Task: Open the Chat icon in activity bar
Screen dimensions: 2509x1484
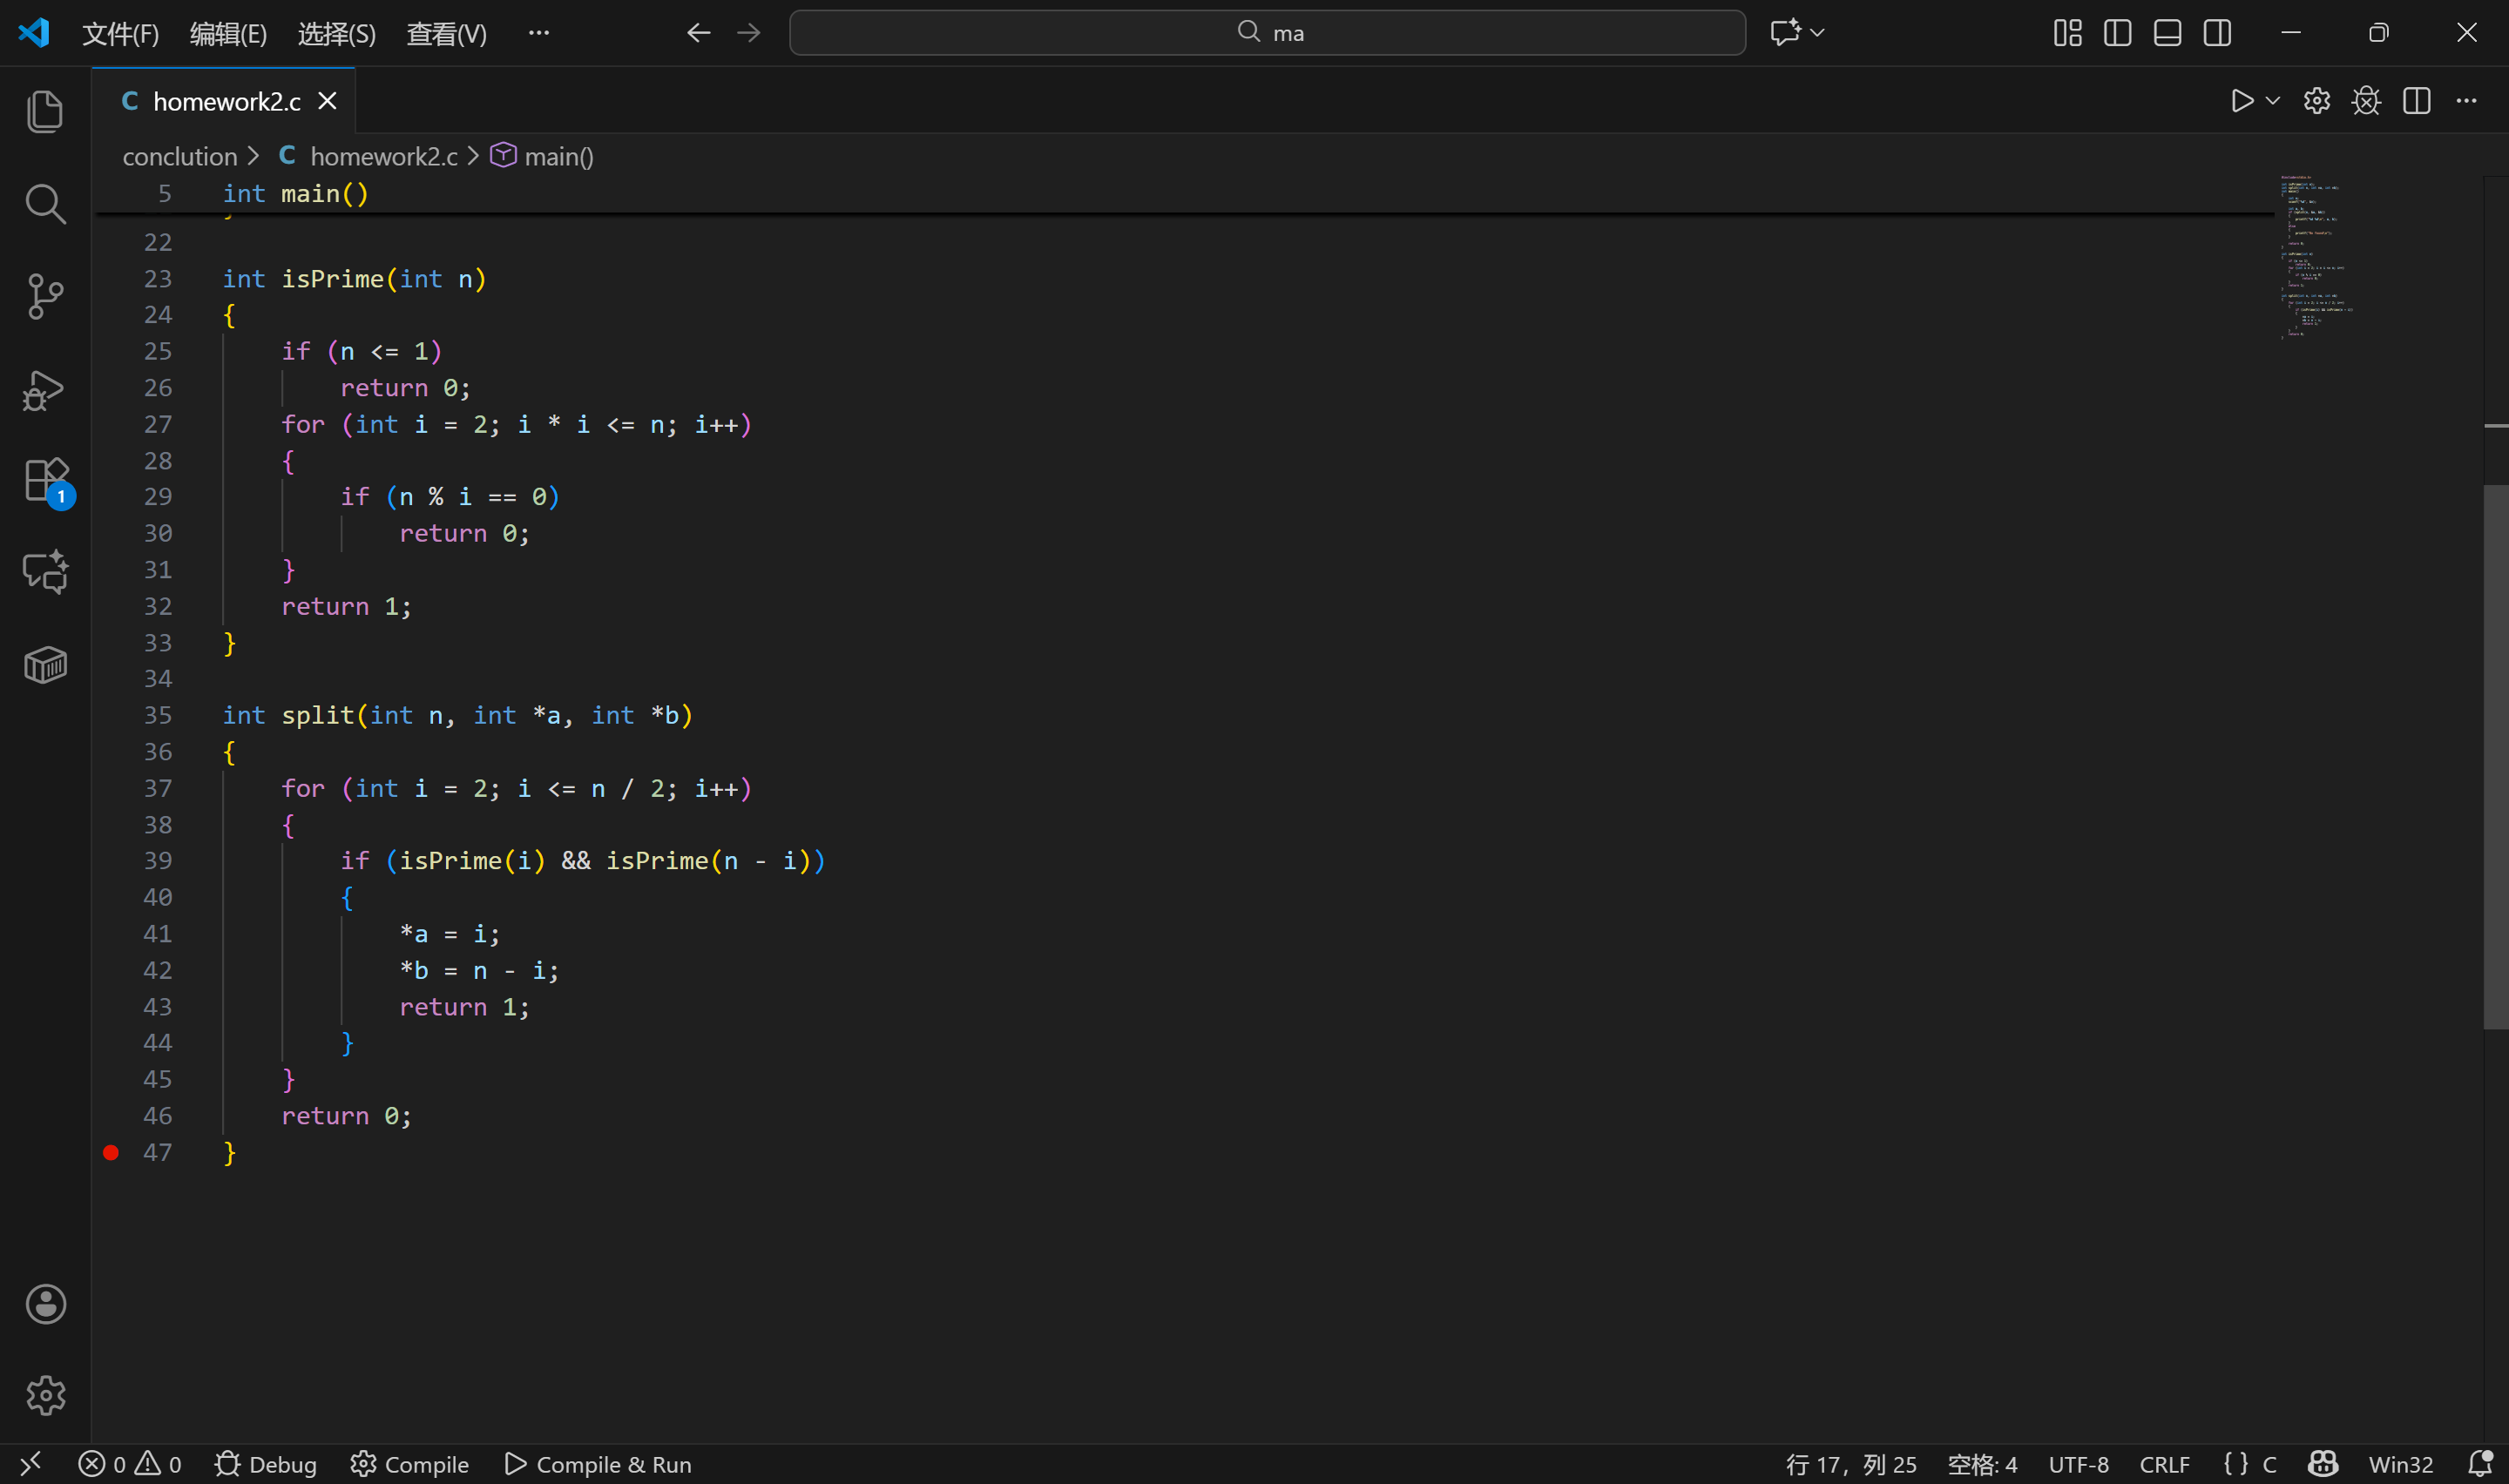Action: click(45, 572)
